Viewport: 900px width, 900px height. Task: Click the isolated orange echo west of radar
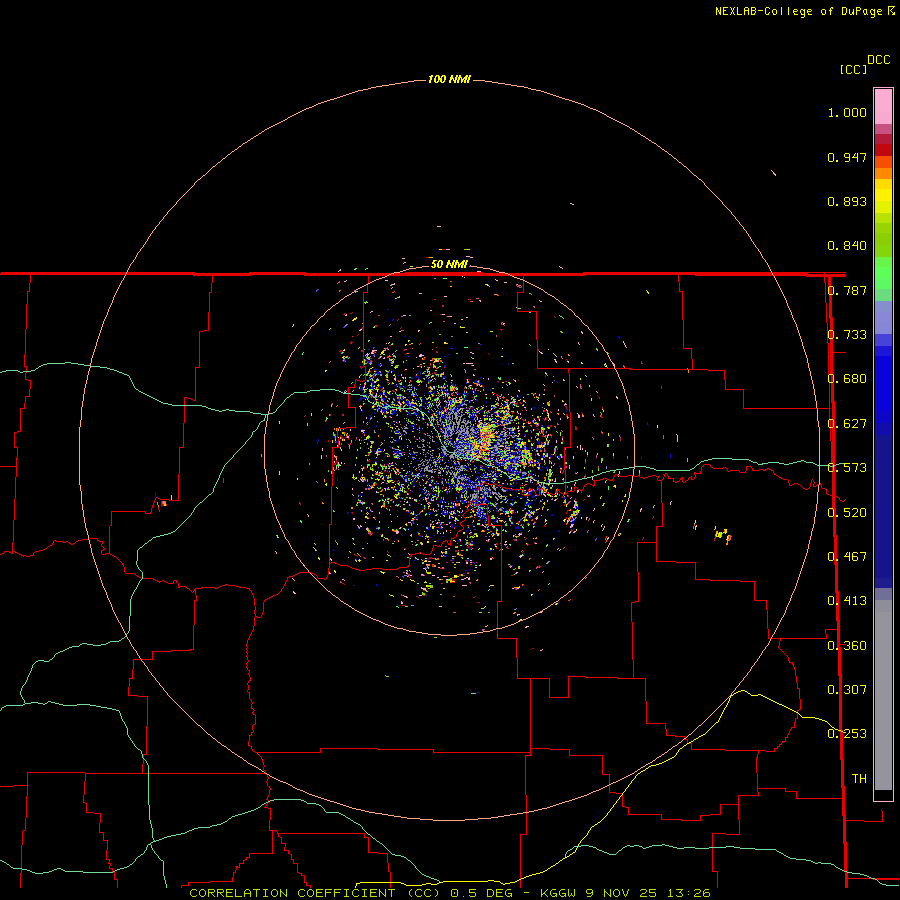tap(164, 503)
